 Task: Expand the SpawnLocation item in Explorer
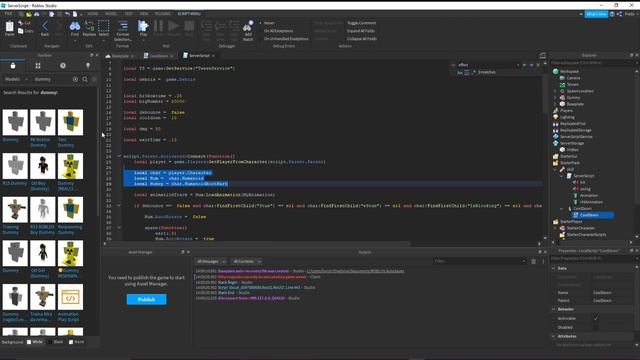click(x=555, y=91)
